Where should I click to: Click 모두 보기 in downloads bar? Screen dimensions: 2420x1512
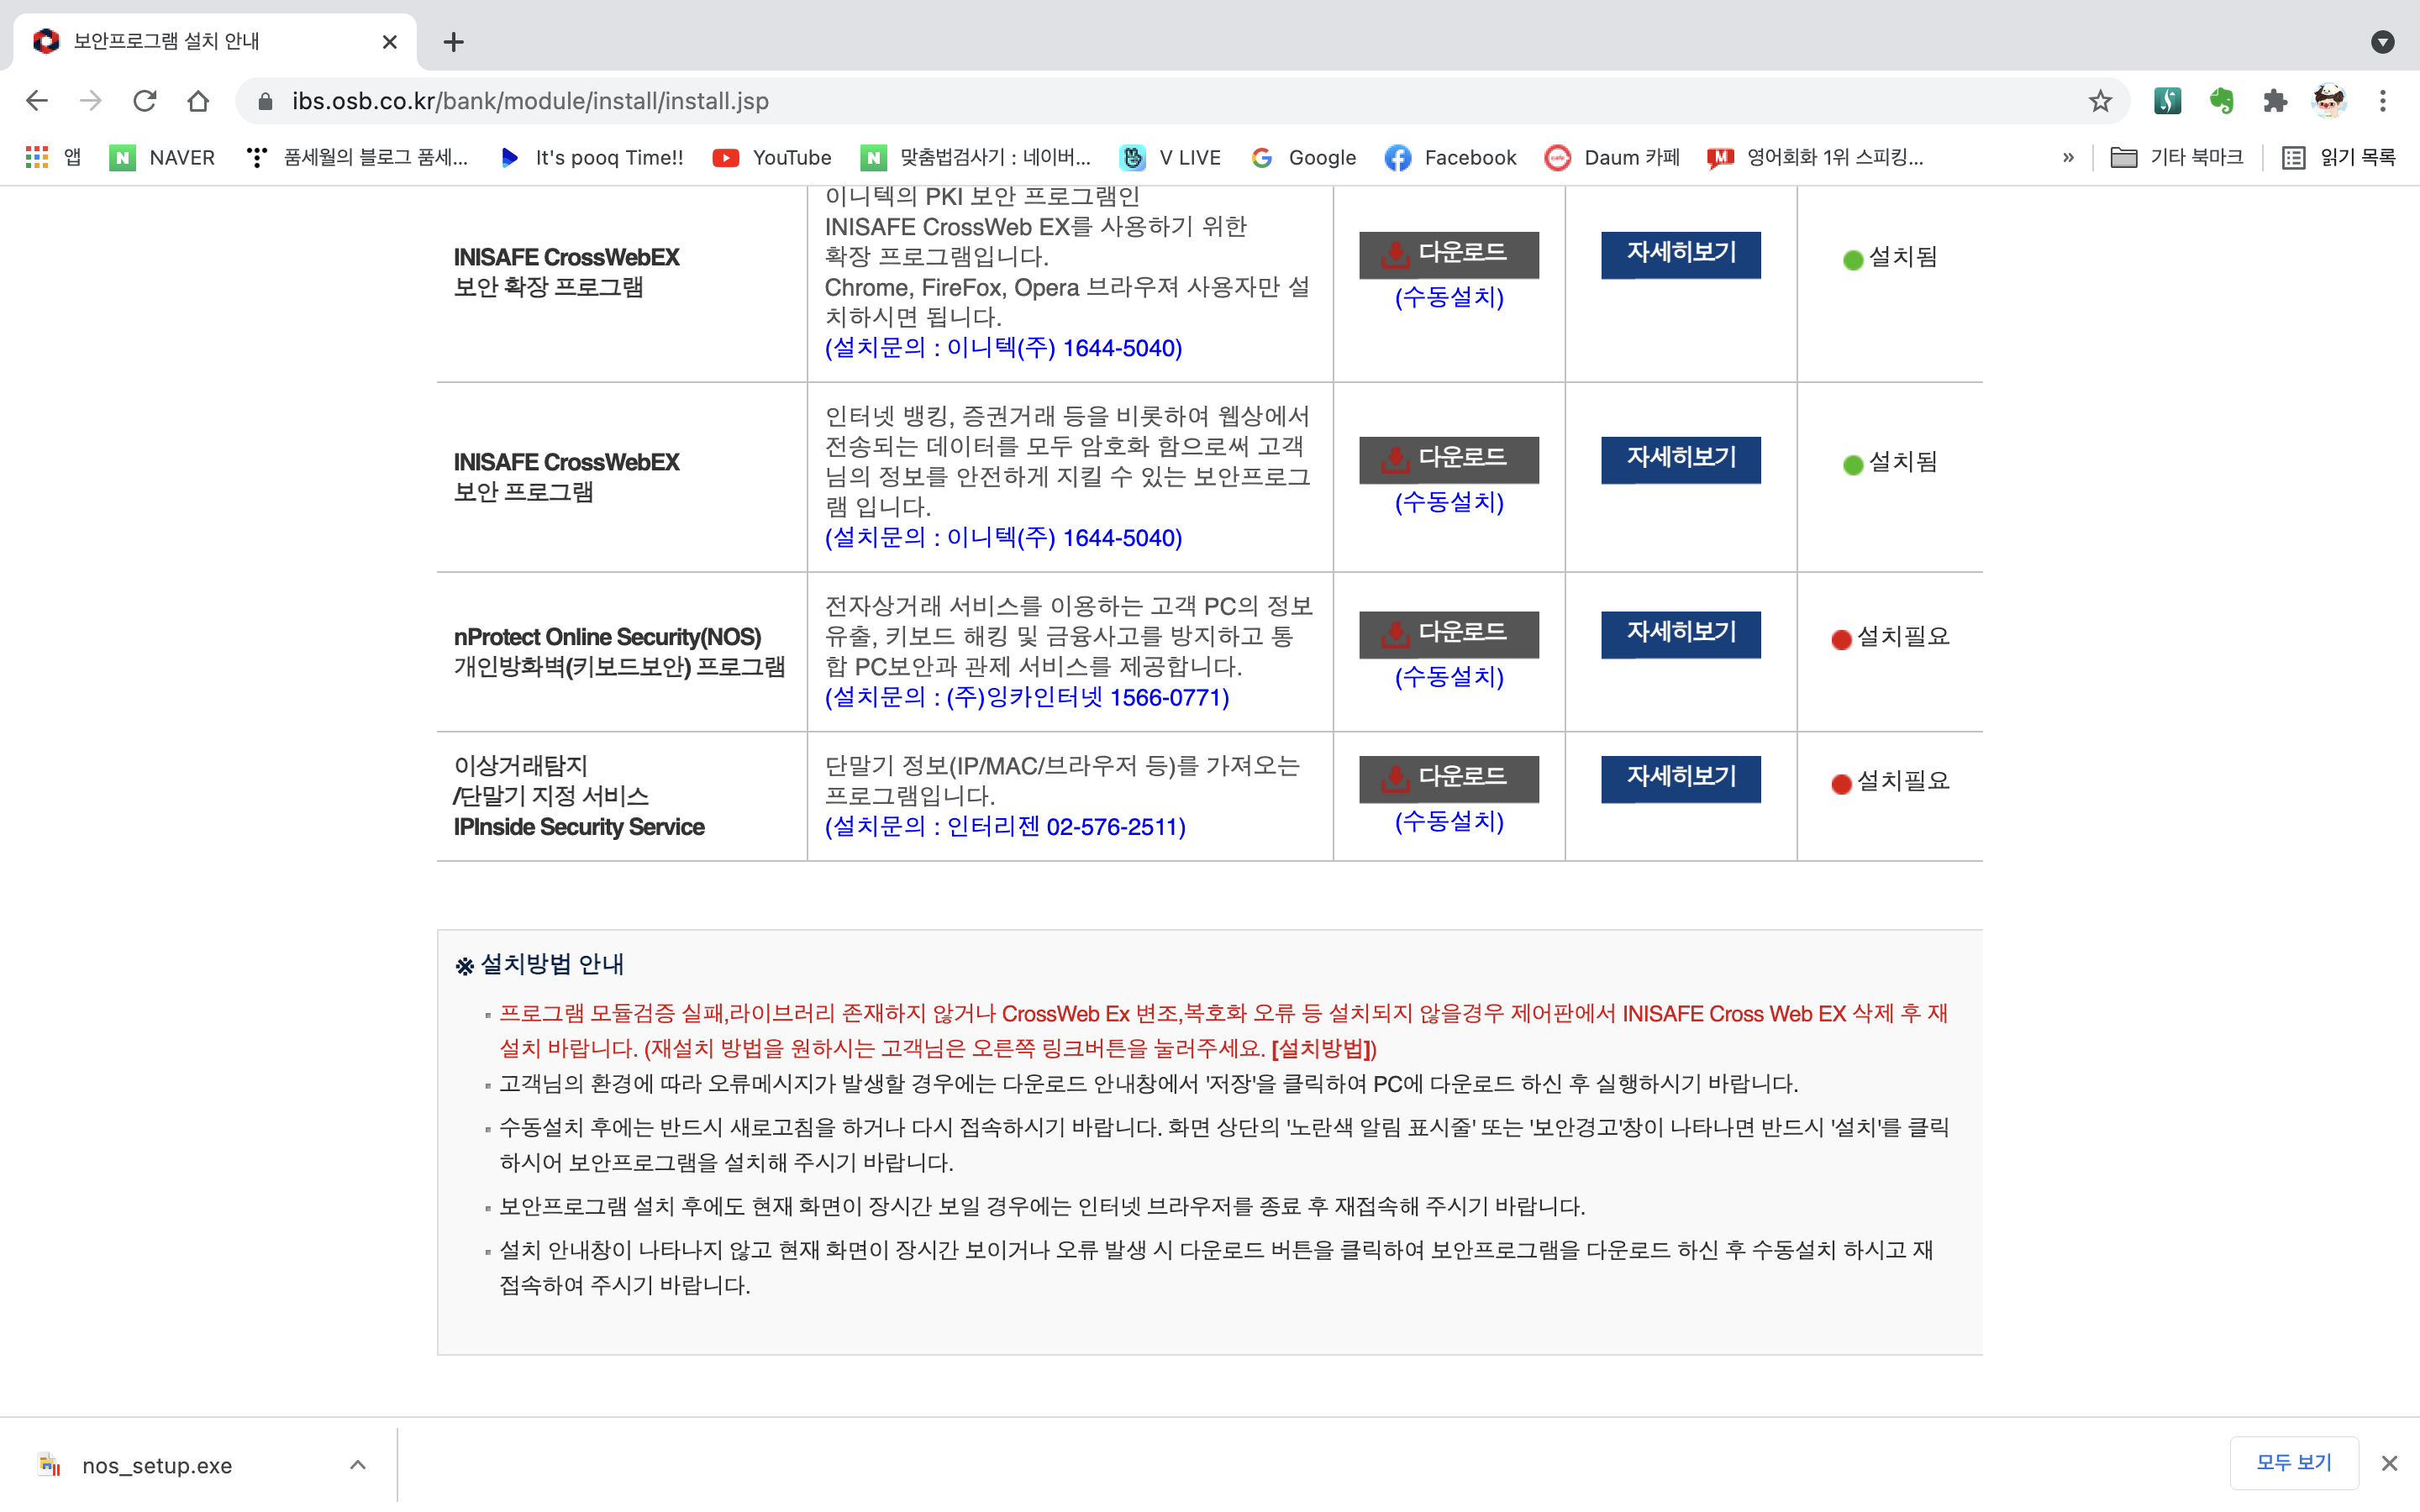tap(2293, 1463)
